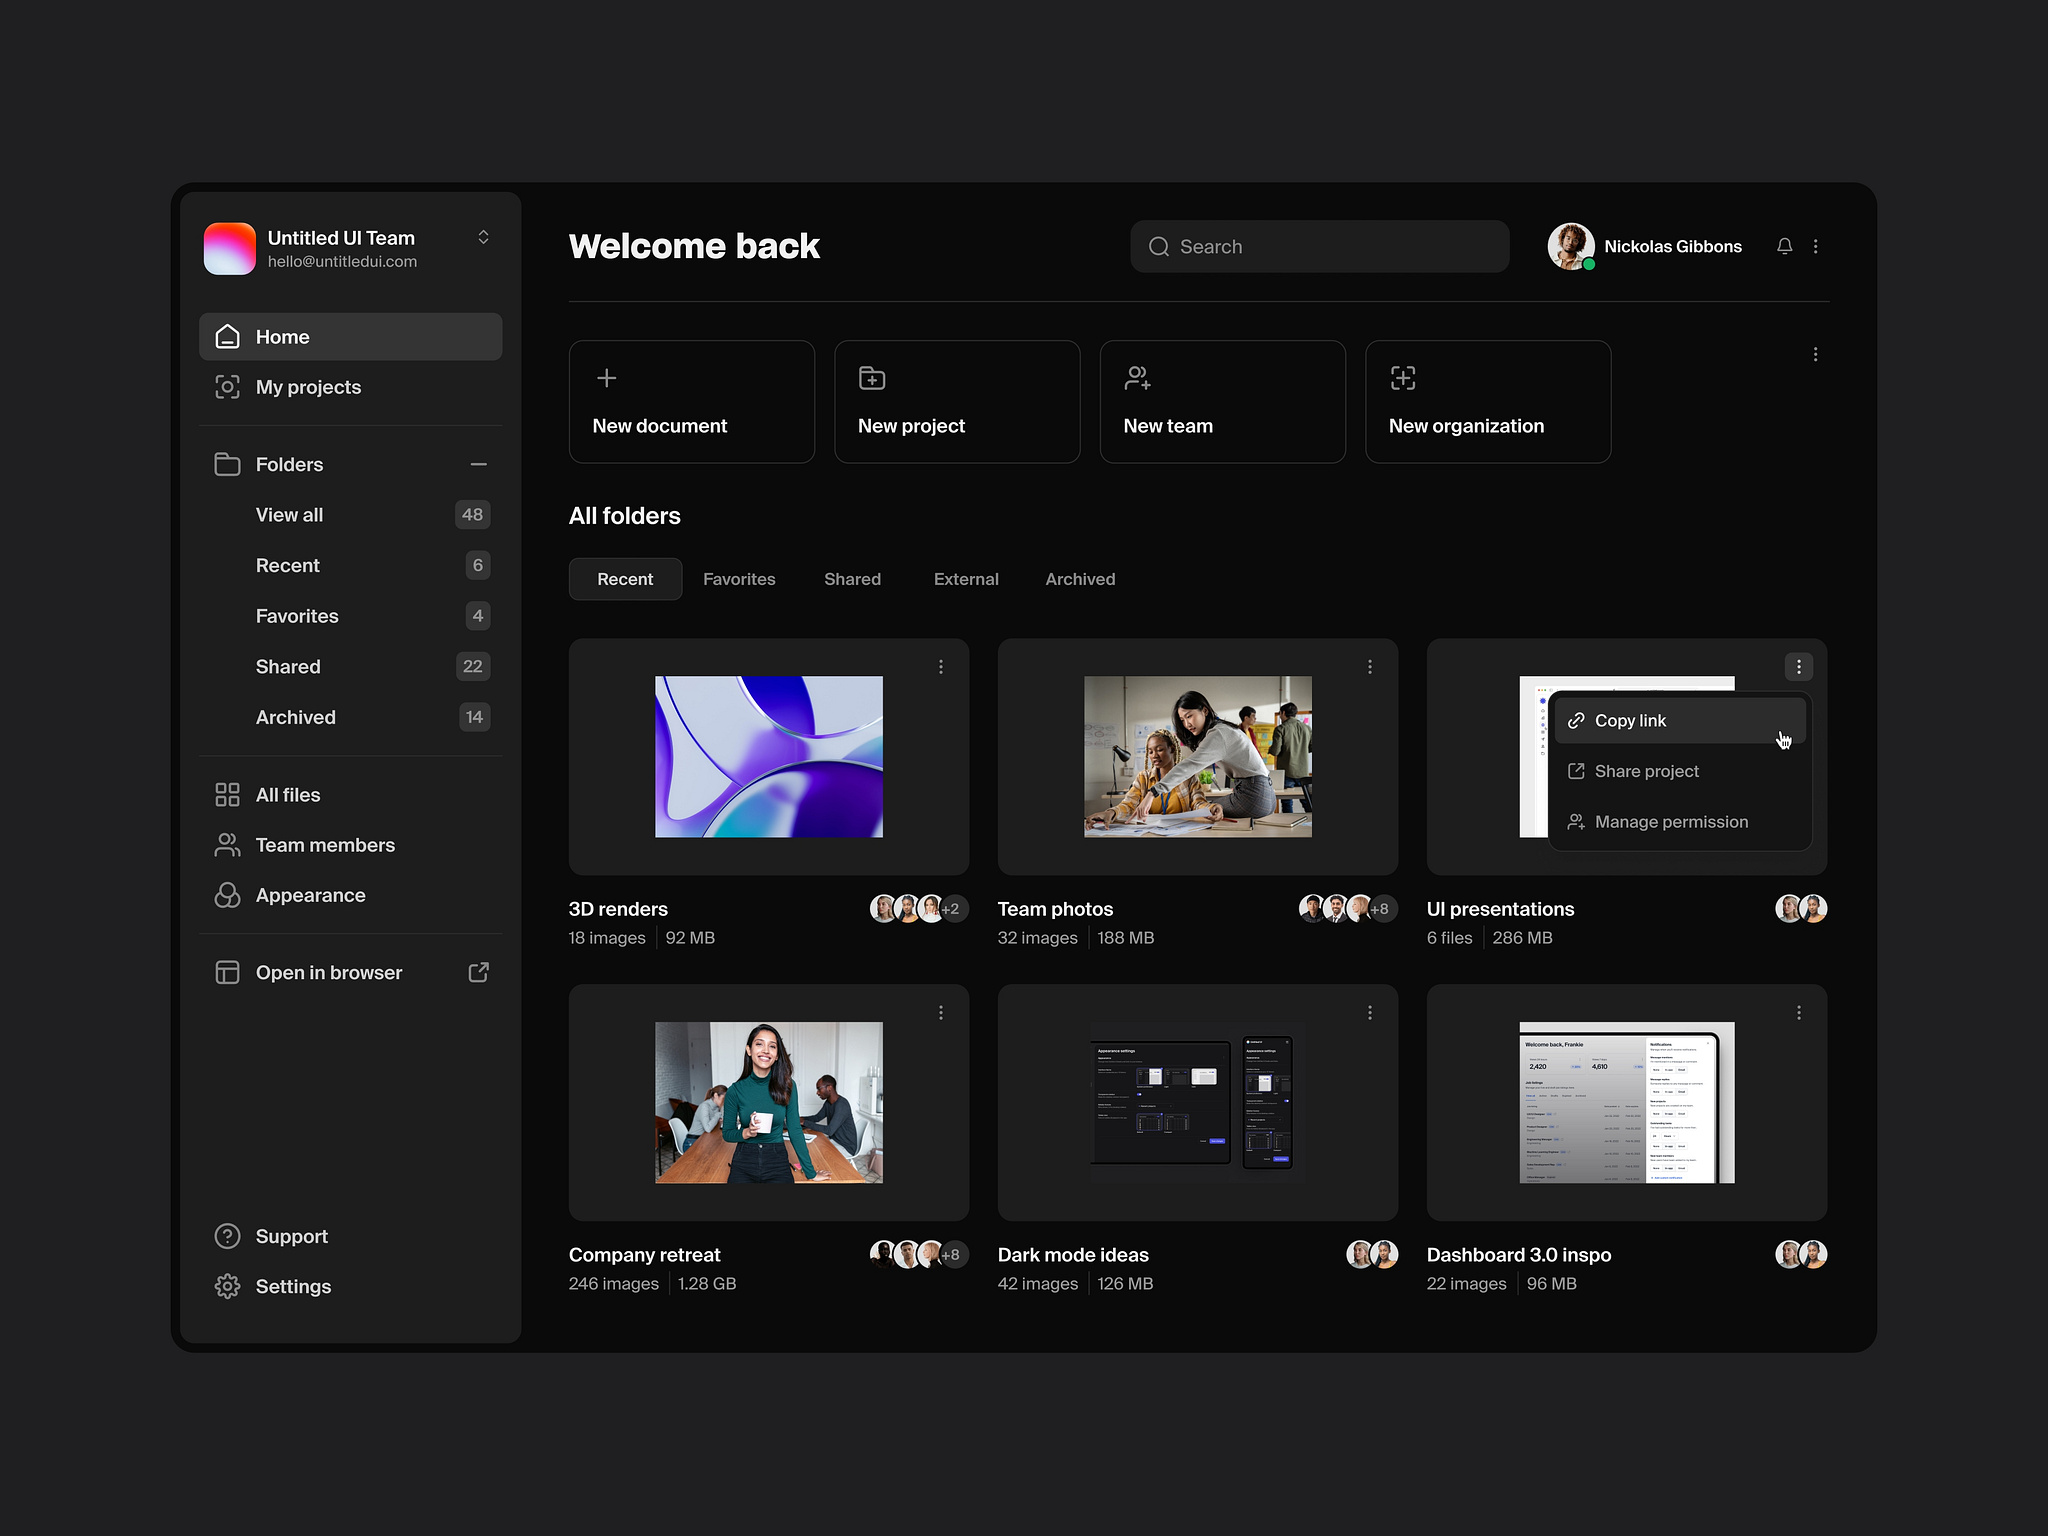The image size is (2048, 1536).
Task: Click the Search input field
Action: (1319, 246)
